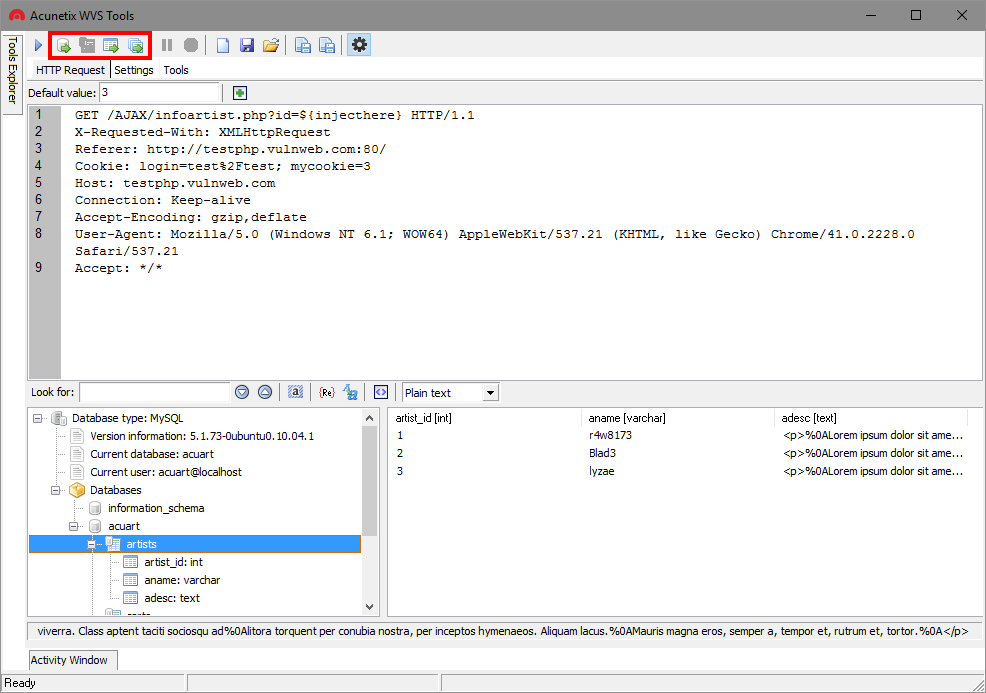The width and height of the screenshot is (986, 693).
Task: Collapse the Databases tree node
Action: pyautogui.click(x=55, y=490)
